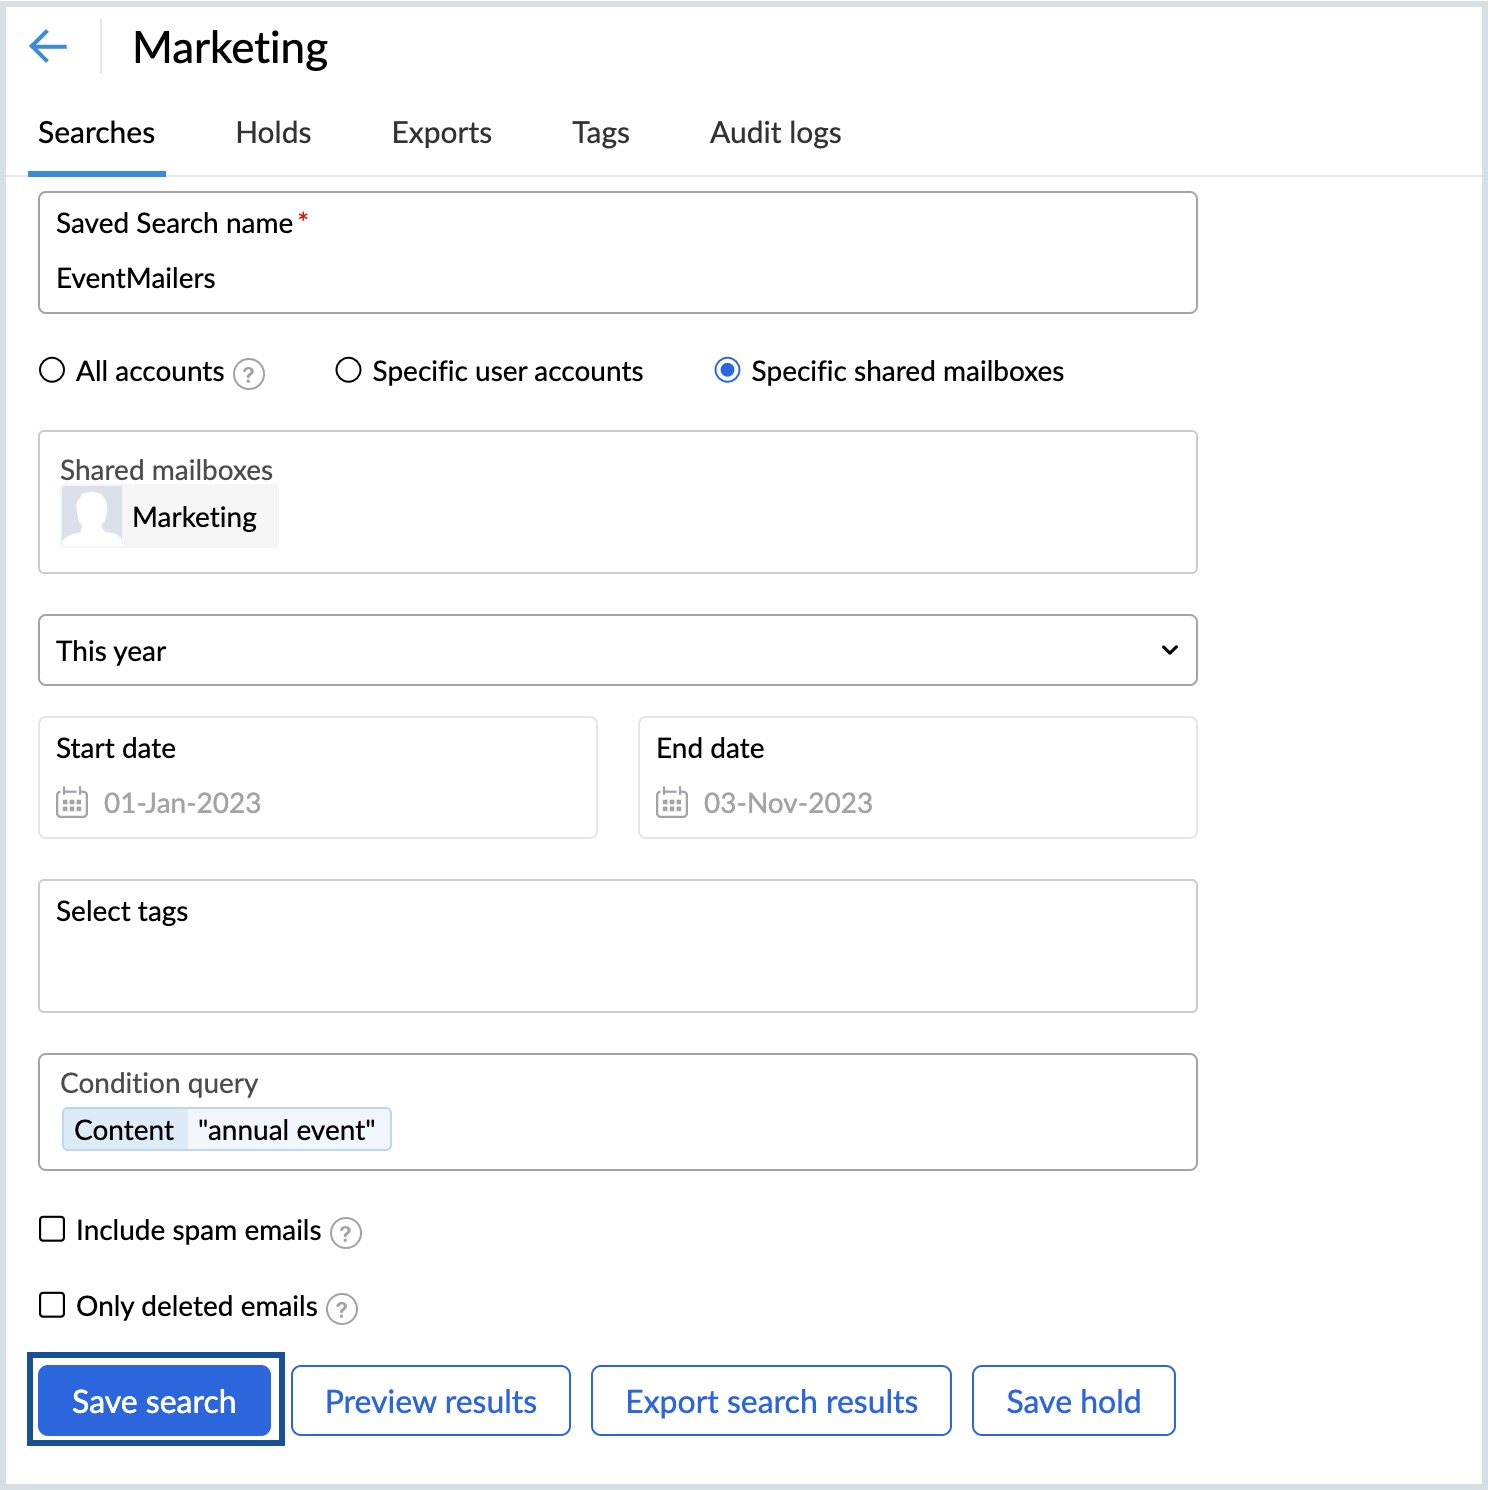Select Specific shared mailboxes radio button

pyautogui.click(x=727, y=371)
